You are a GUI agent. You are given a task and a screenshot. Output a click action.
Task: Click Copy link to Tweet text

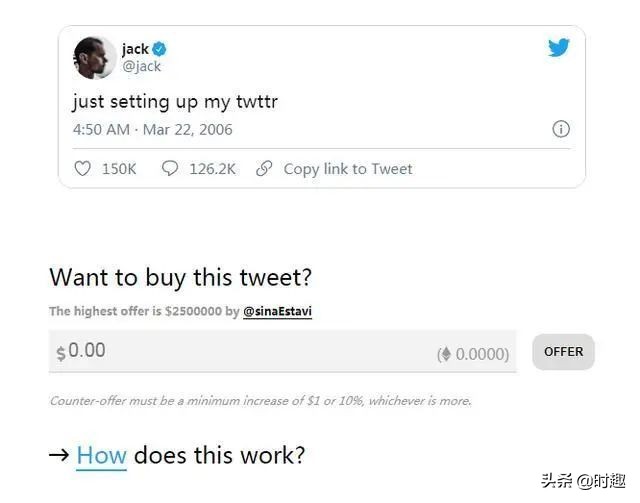point(347,169)
